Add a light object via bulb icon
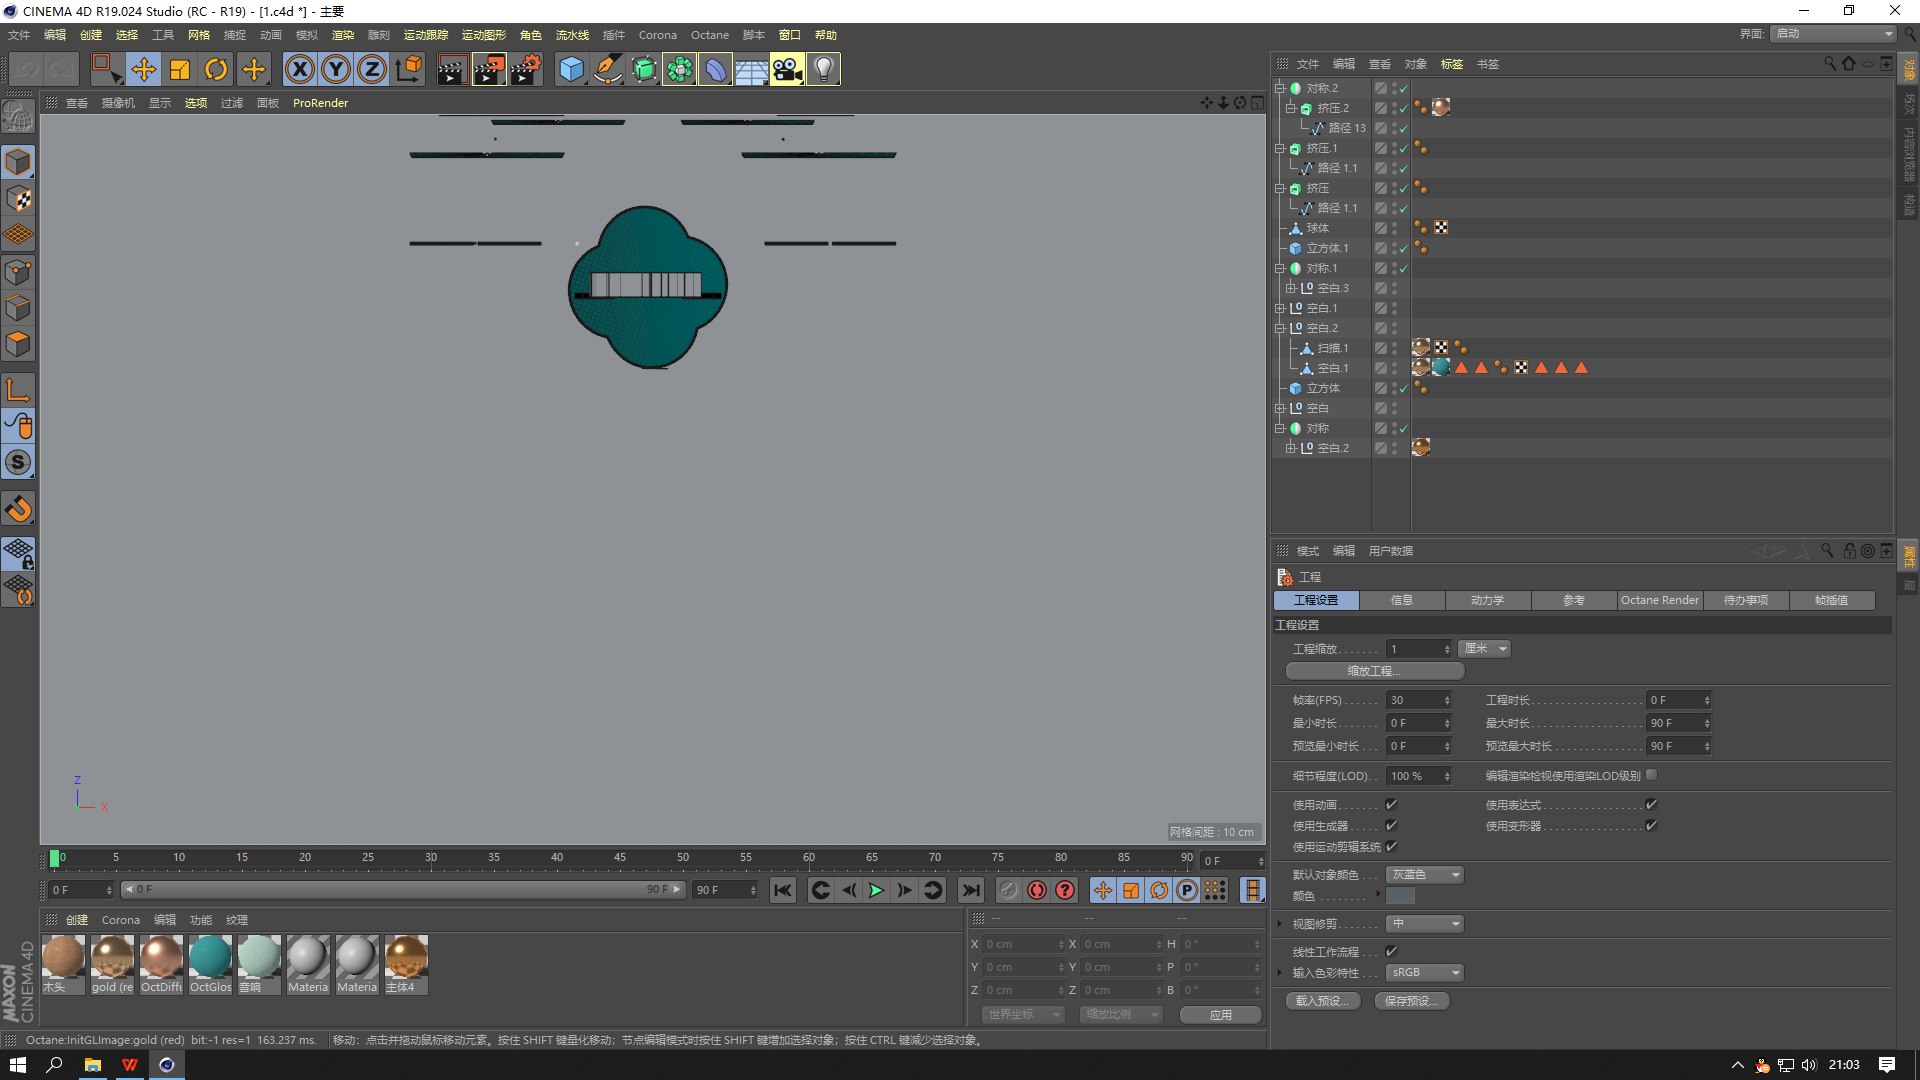This screenshot has height=1080, width=1920. (x=823, y=69)
